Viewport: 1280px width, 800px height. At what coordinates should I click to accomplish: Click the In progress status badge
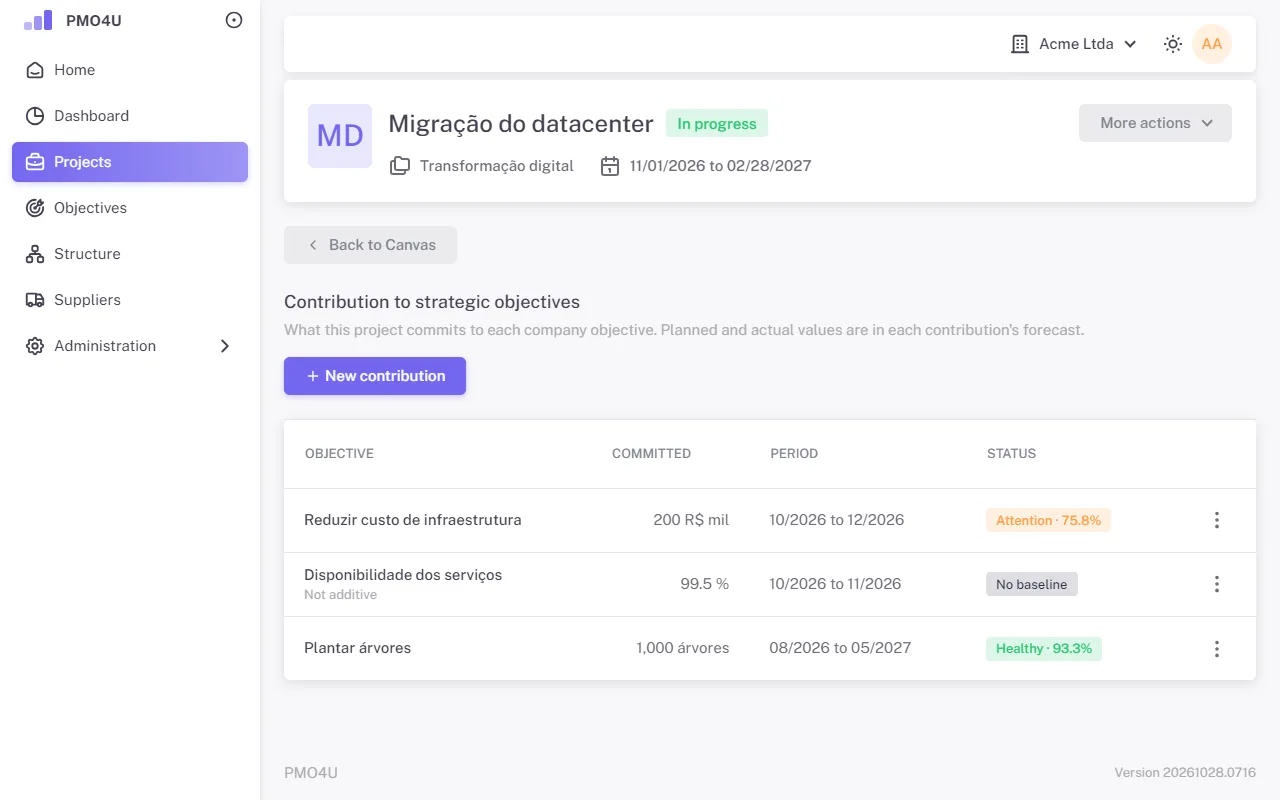(717, 124)
